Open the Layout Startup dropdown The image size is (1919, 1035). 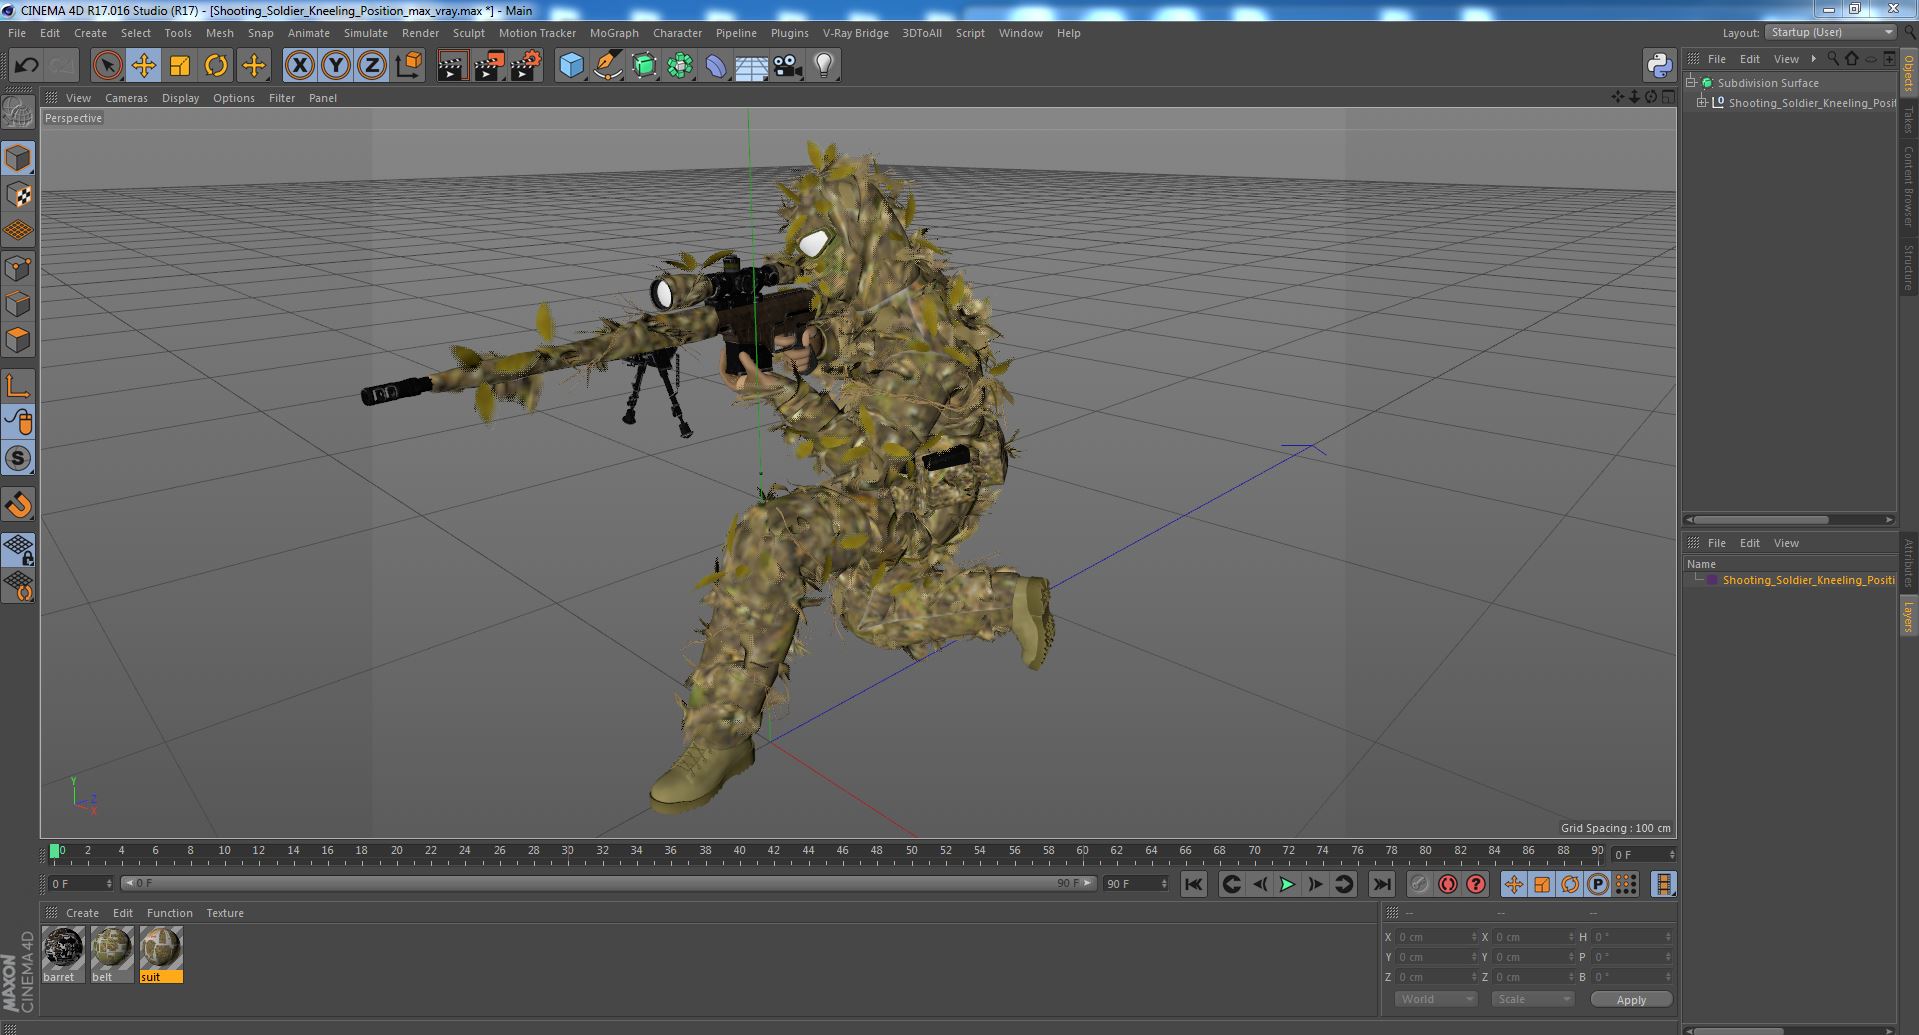click(x=1830, y=32)
